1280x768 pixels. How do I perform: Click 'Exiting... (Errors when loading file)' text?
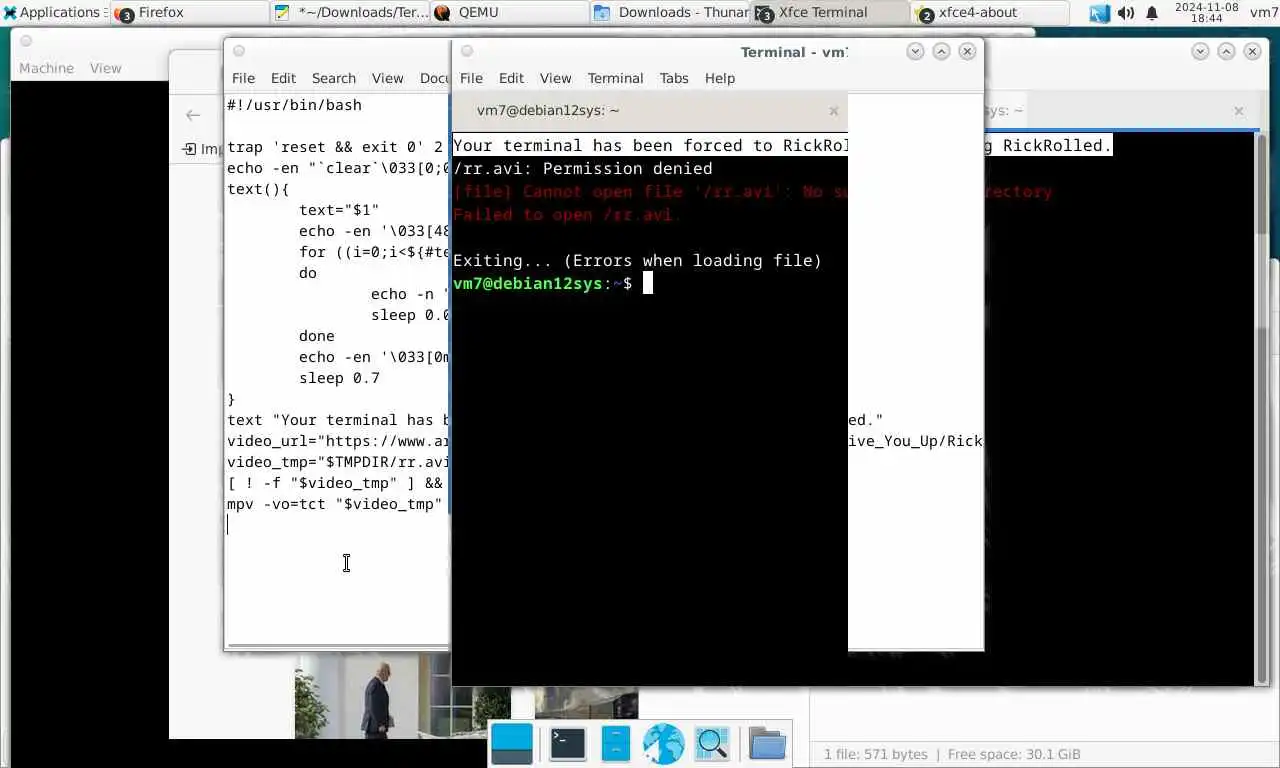pyautogui.click(x=637, y=260)
